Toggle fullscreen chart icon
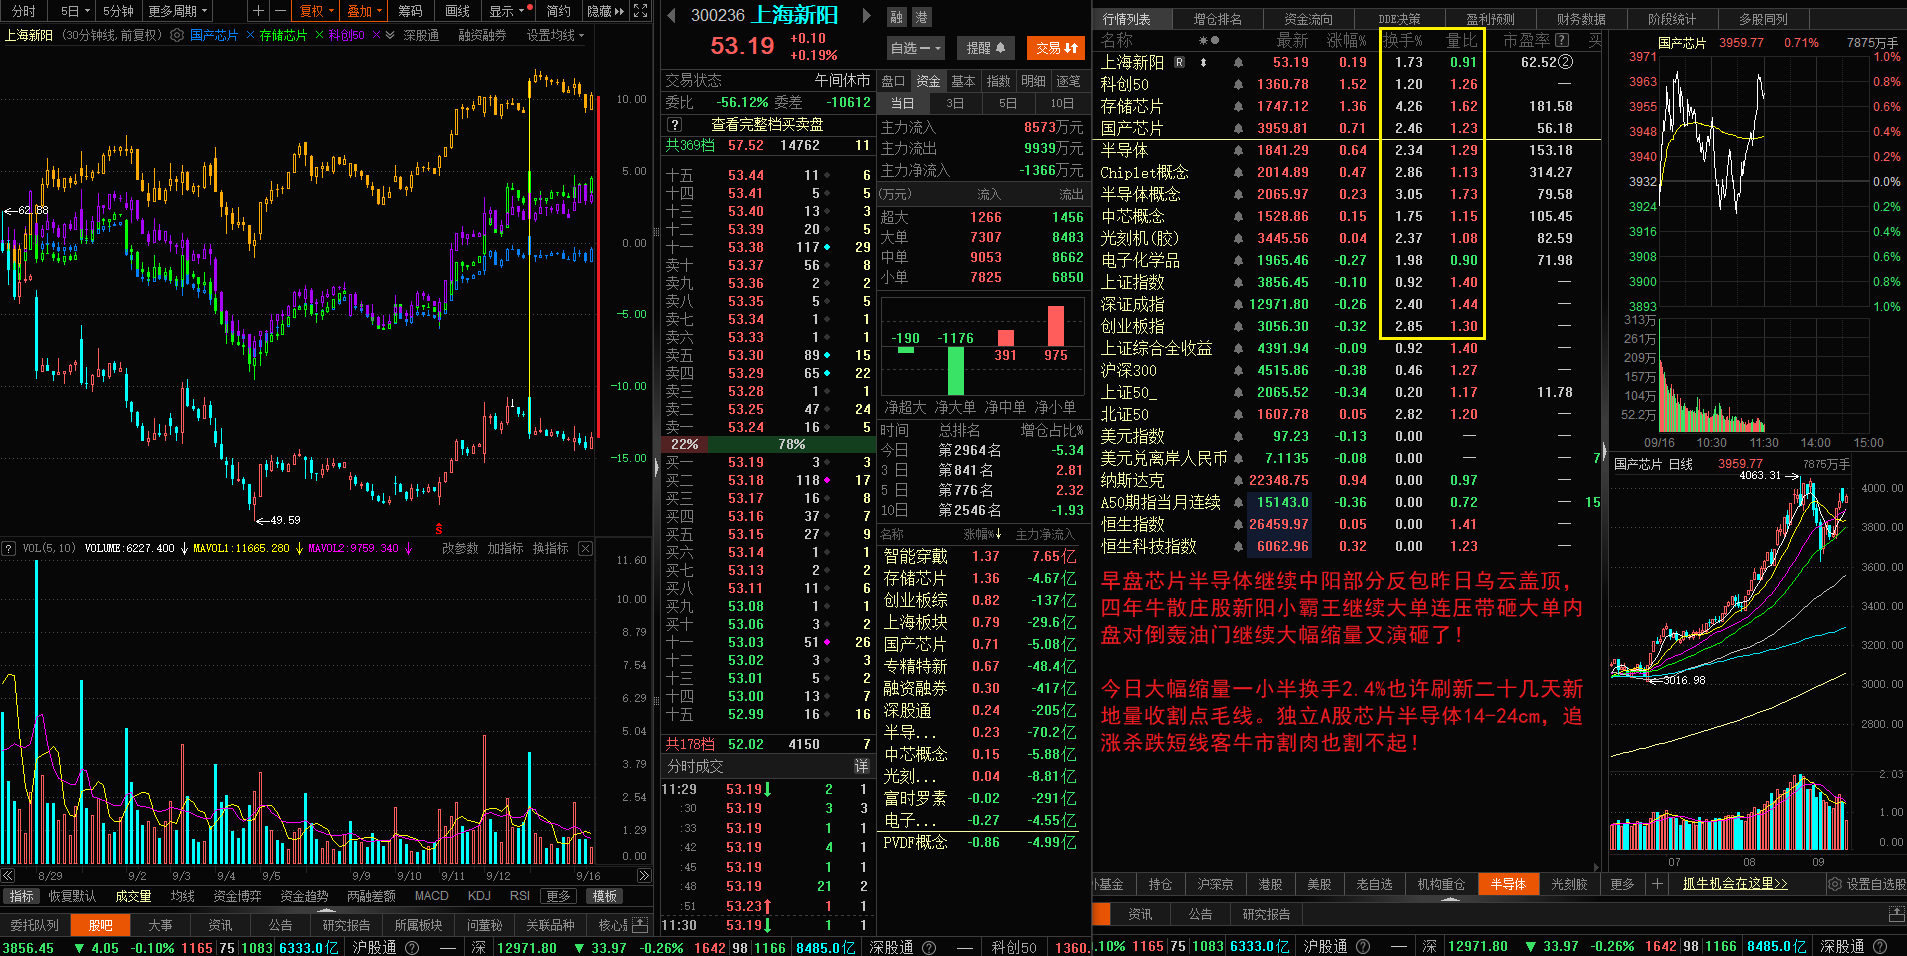Screen dimensions: 1907x956 click(641, 11)
